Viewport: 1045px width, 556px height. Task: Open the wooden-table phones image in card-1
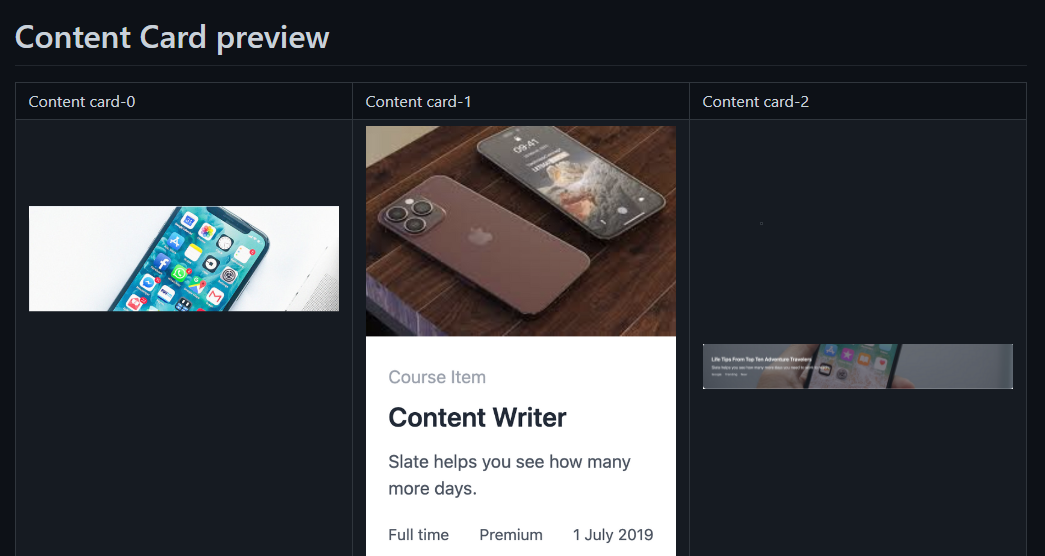(521, 231)
